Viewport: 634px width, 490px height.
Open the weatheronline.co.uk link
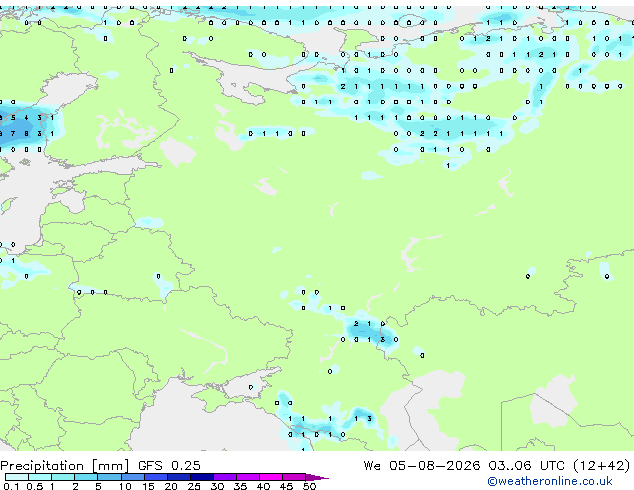click(x=550, y=481)
